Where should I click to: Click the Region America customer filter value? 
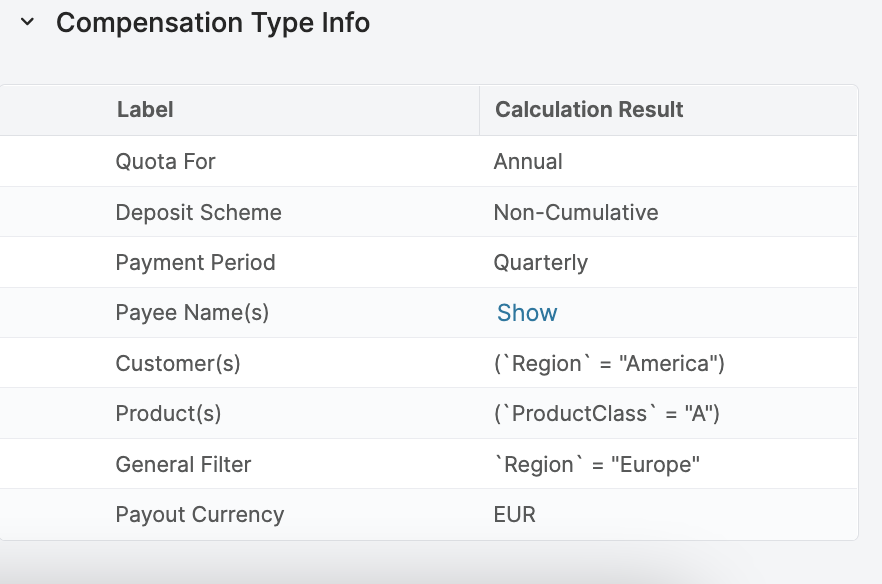tap(609, 364)
